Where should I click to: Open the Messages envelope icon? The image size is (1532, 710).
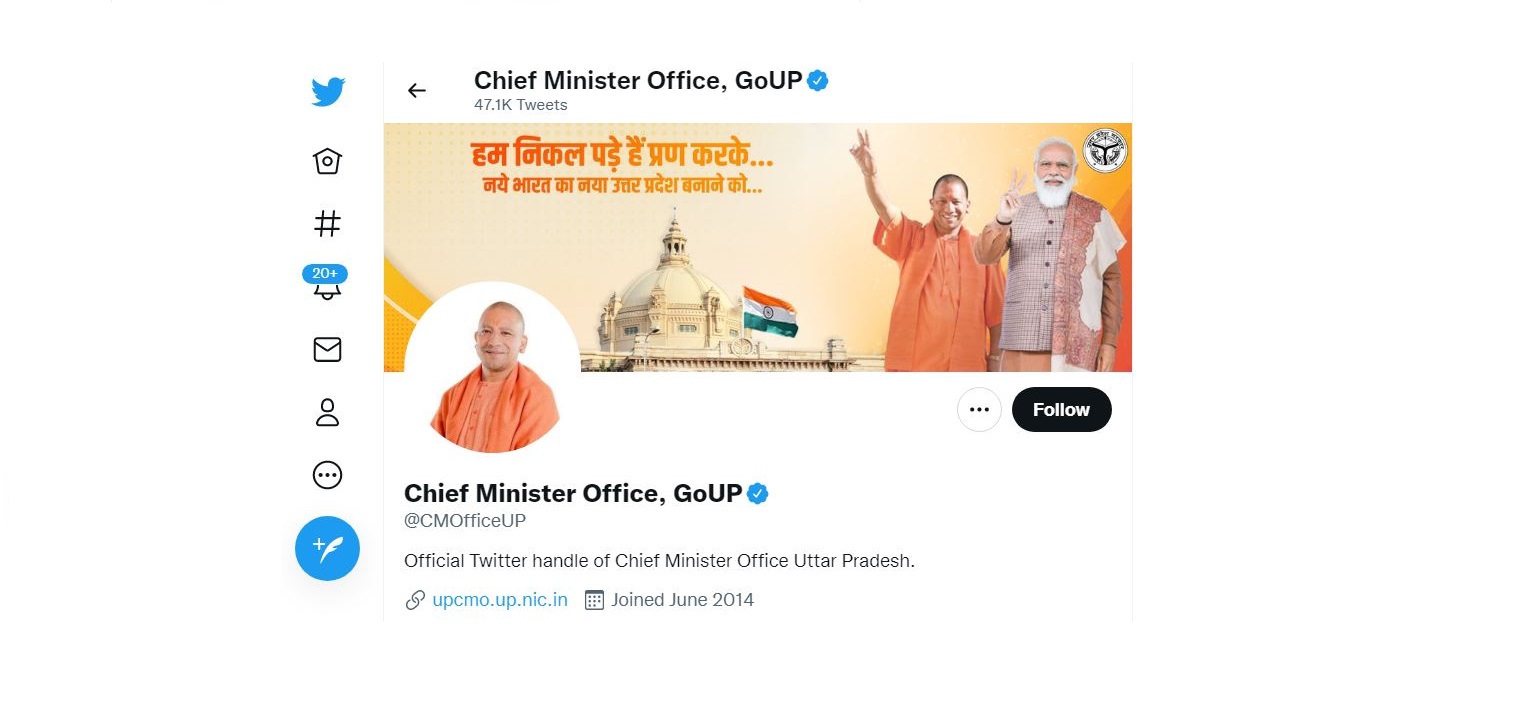tap(327, 349)
